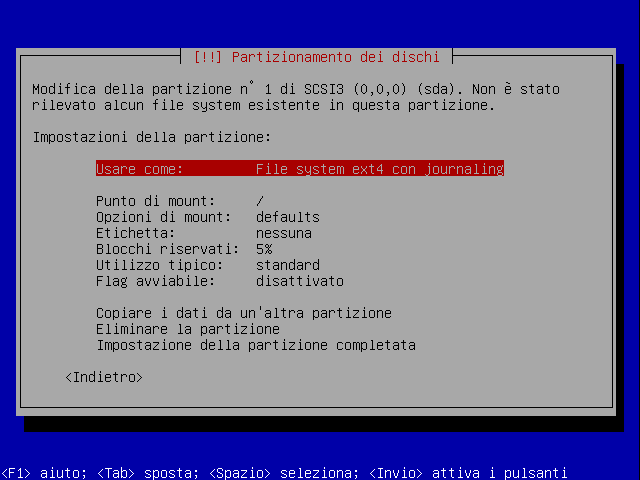Click the '(sda)' disk identifier text
640x480 pixels.
(x=436, y=89)
